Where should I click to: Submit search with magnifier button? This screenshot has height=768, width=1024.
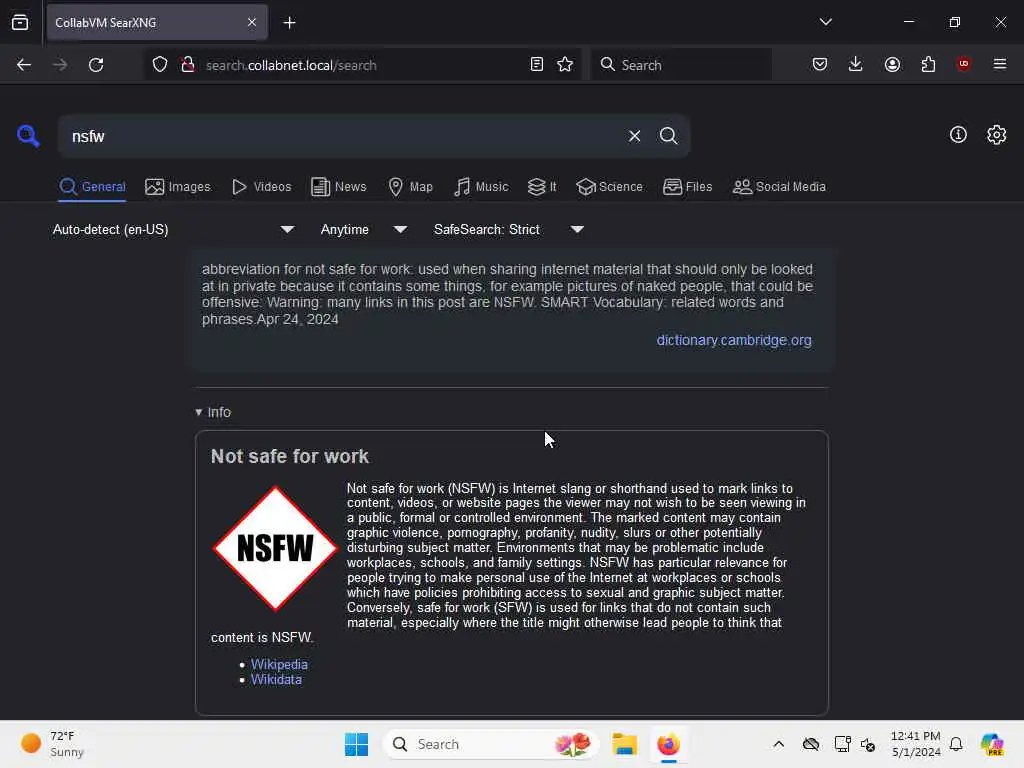[x=668, y=136]
